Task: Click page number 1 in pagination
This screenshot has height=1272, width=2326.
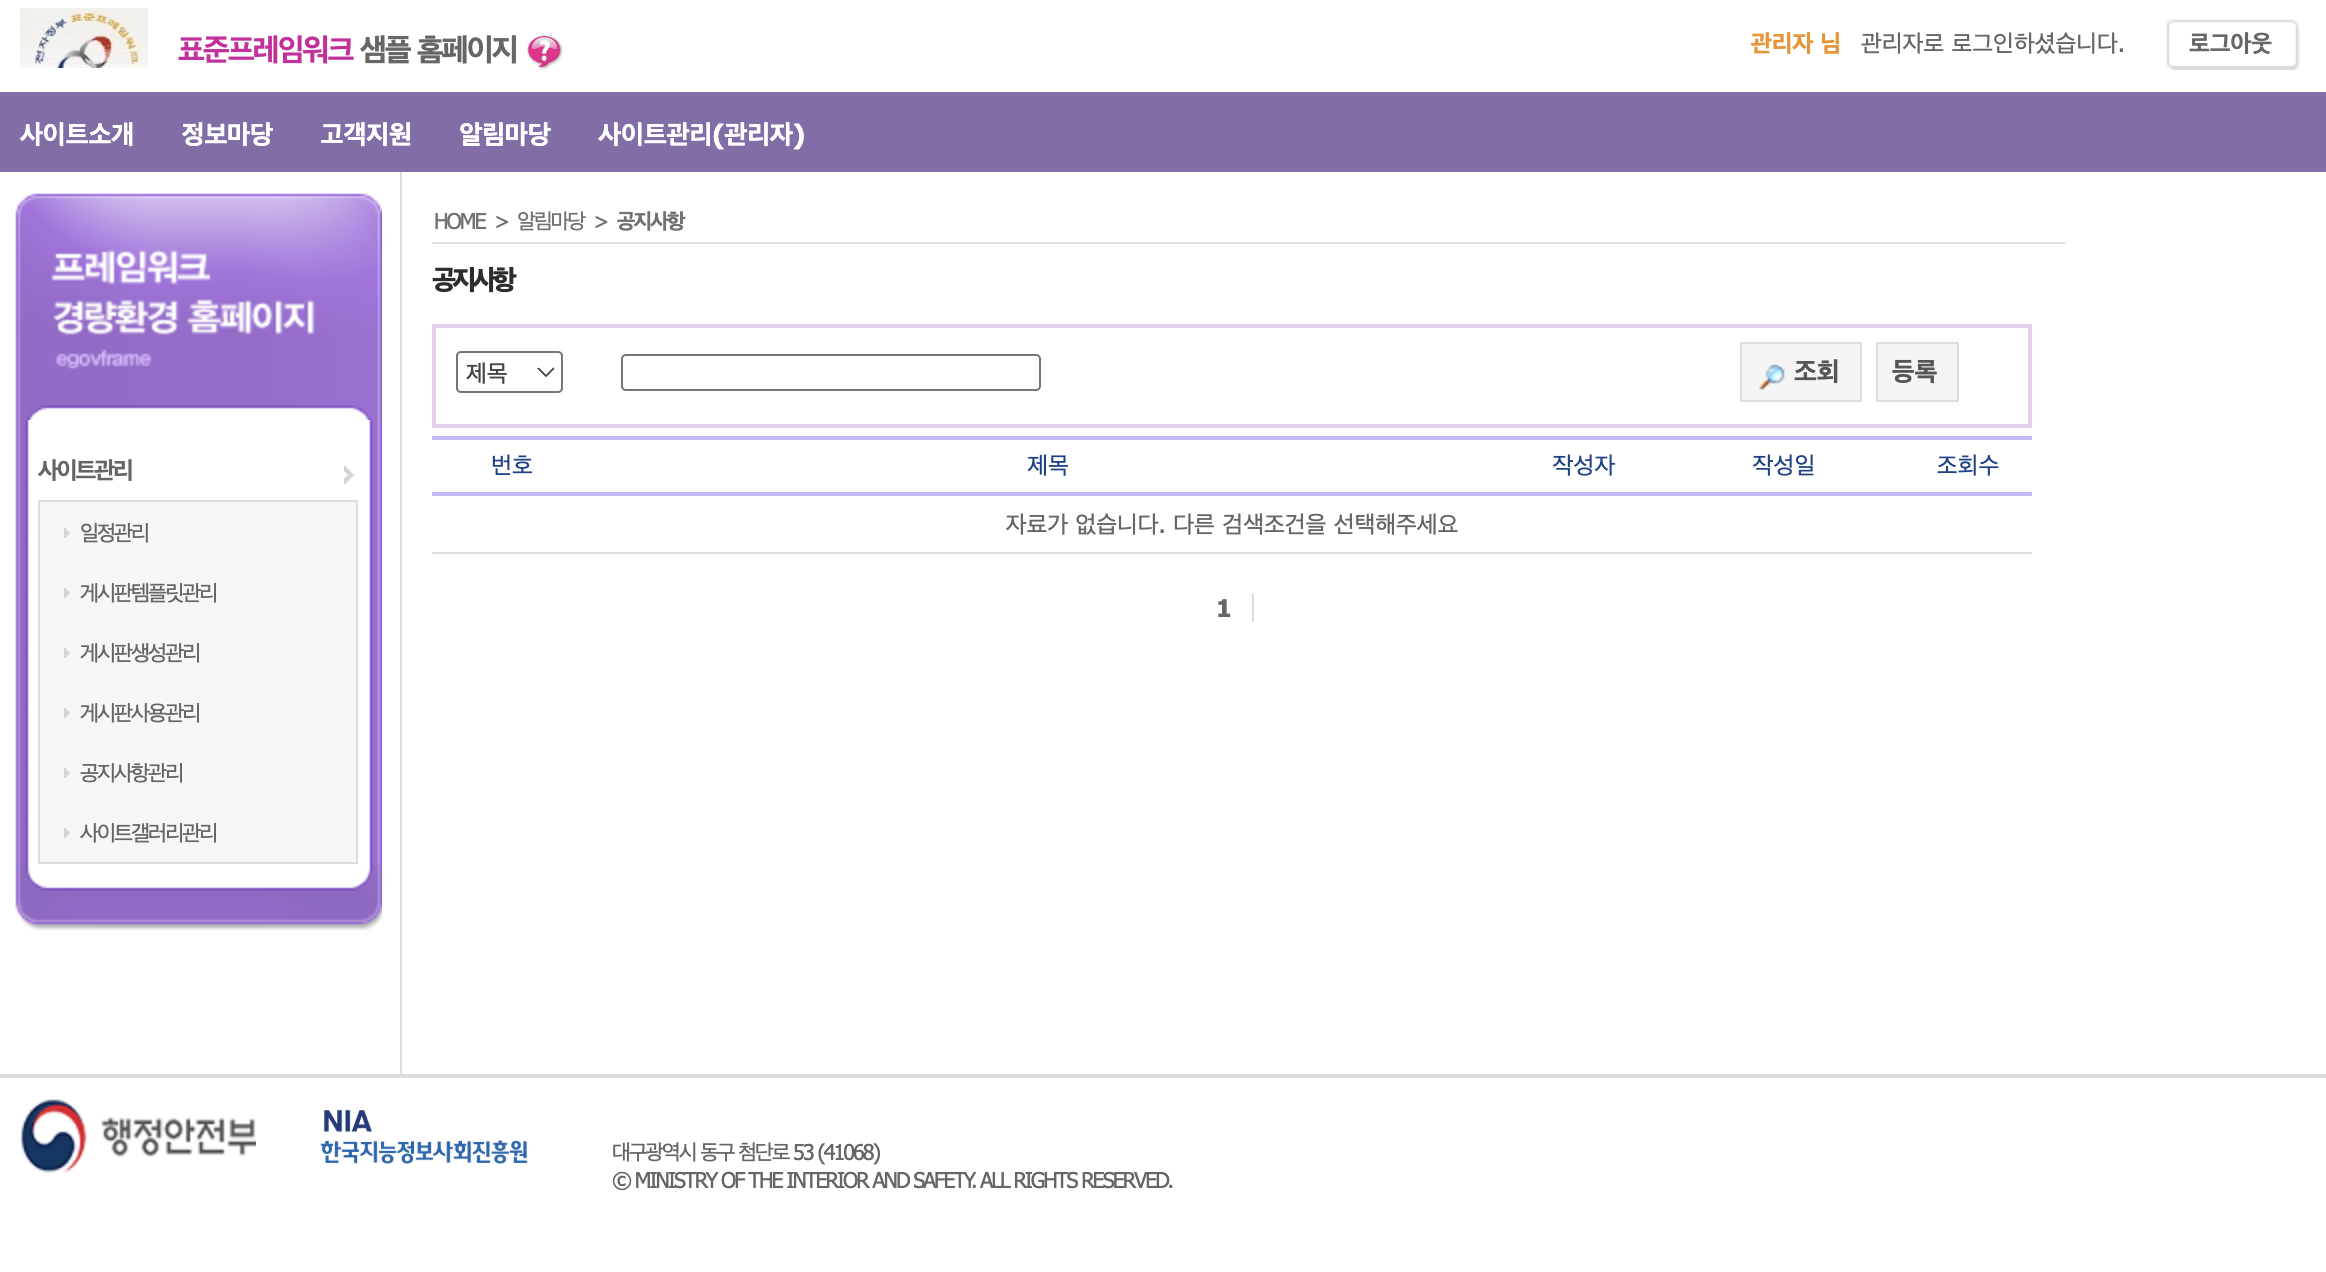Action: pos(1223,608)
